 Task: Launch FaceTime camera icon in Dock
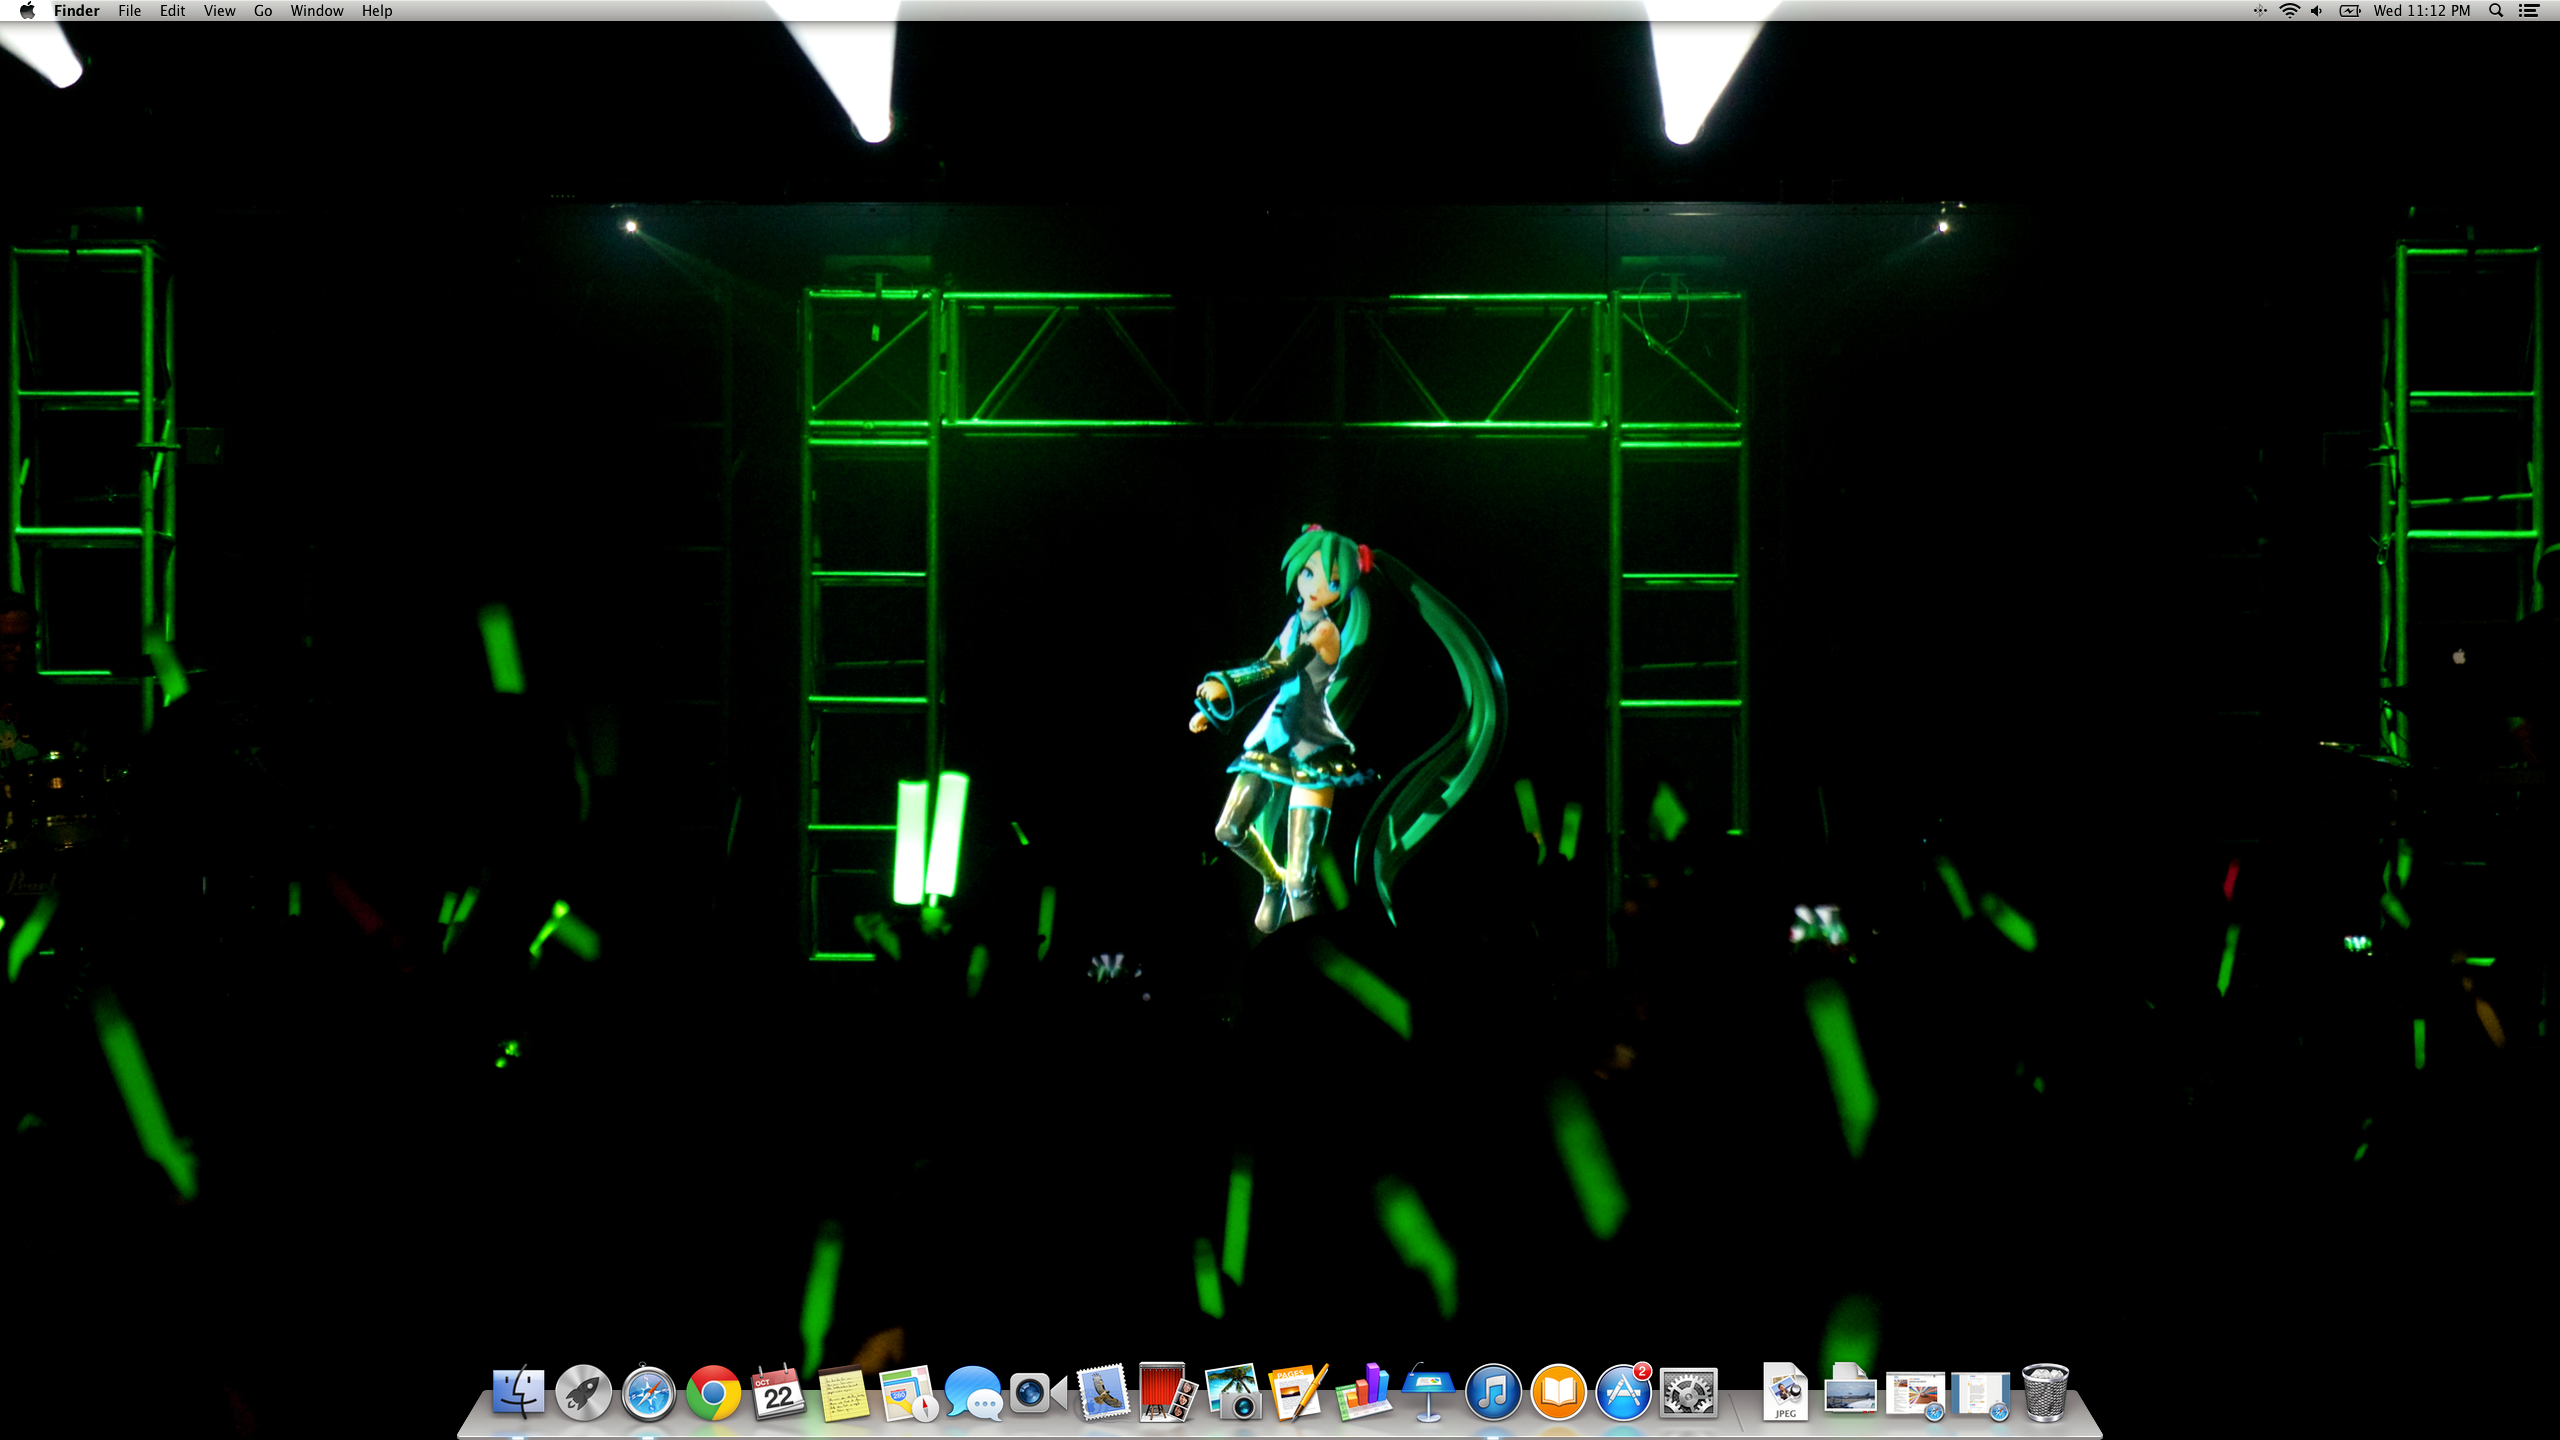coord(1038,1392)
